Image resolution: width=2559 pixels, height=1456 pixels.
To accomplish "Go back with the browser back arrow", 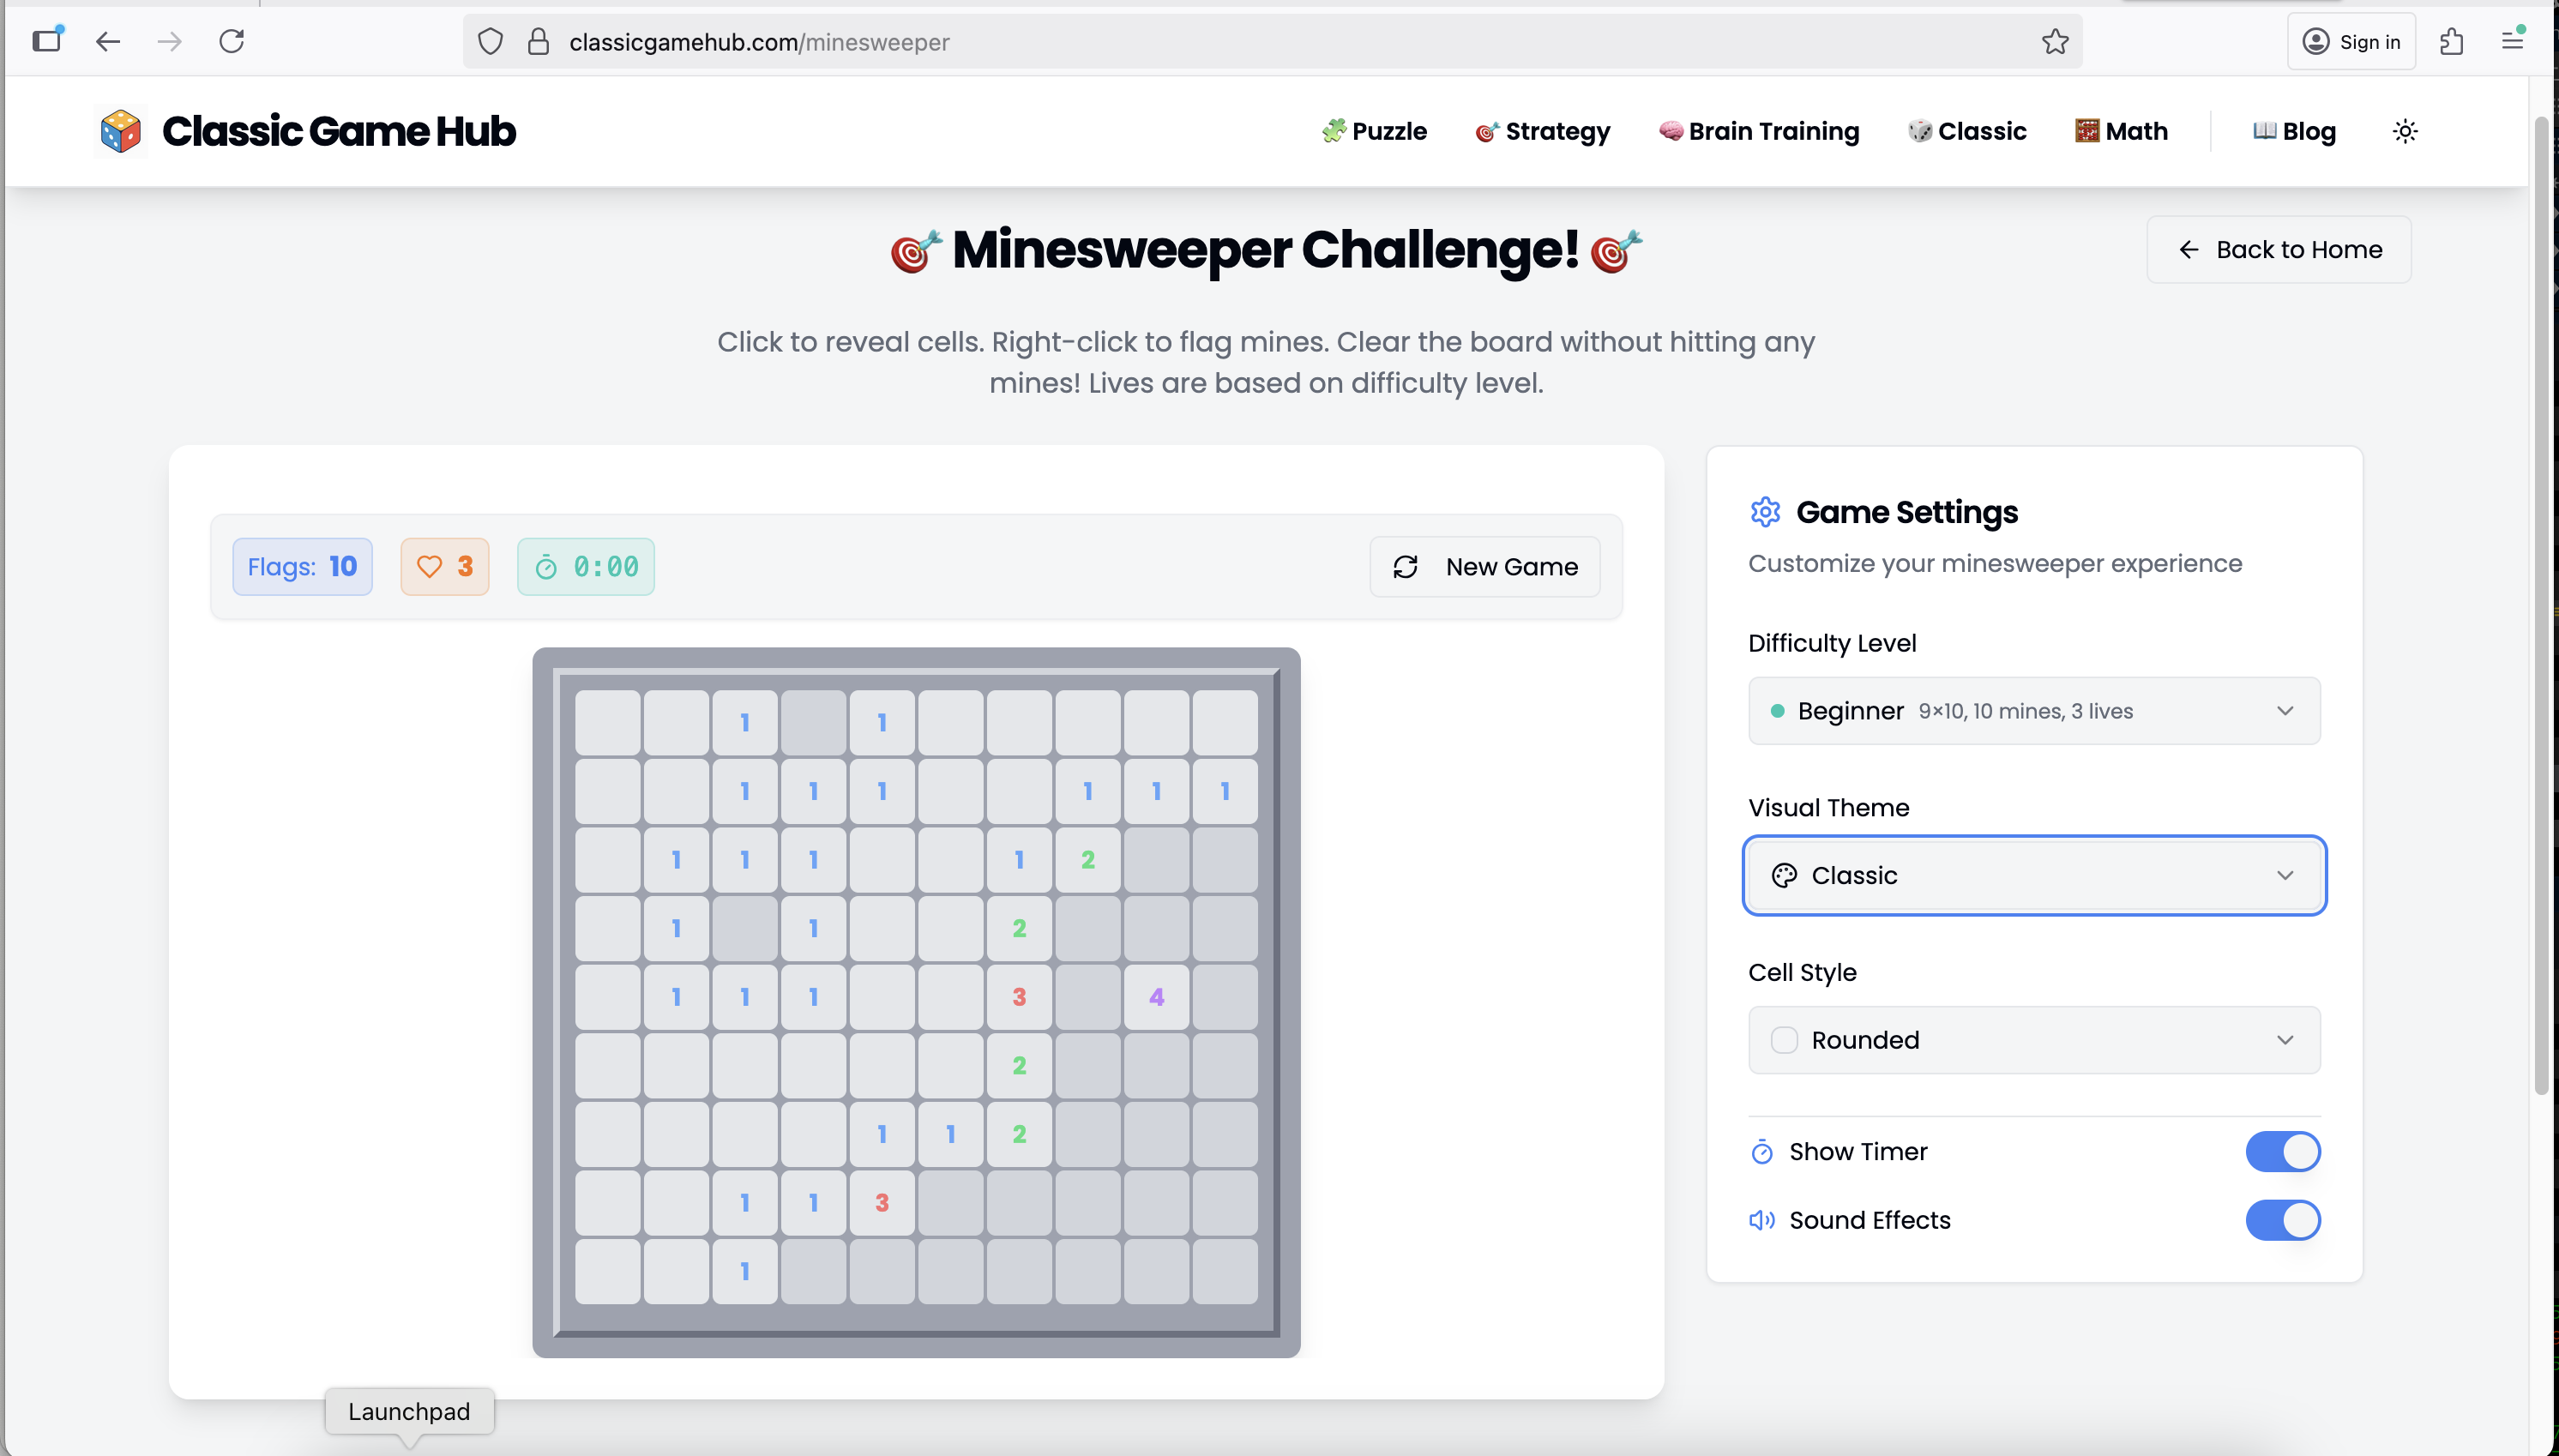I will tap(108, 42).
